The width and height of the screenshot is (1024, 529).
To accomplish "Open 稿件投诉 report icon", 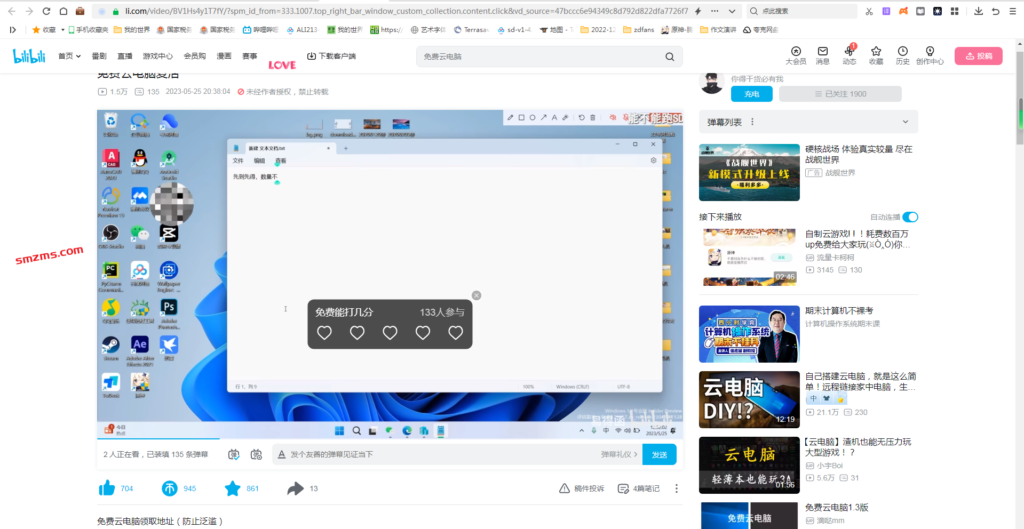I will [x=565, y=489].
